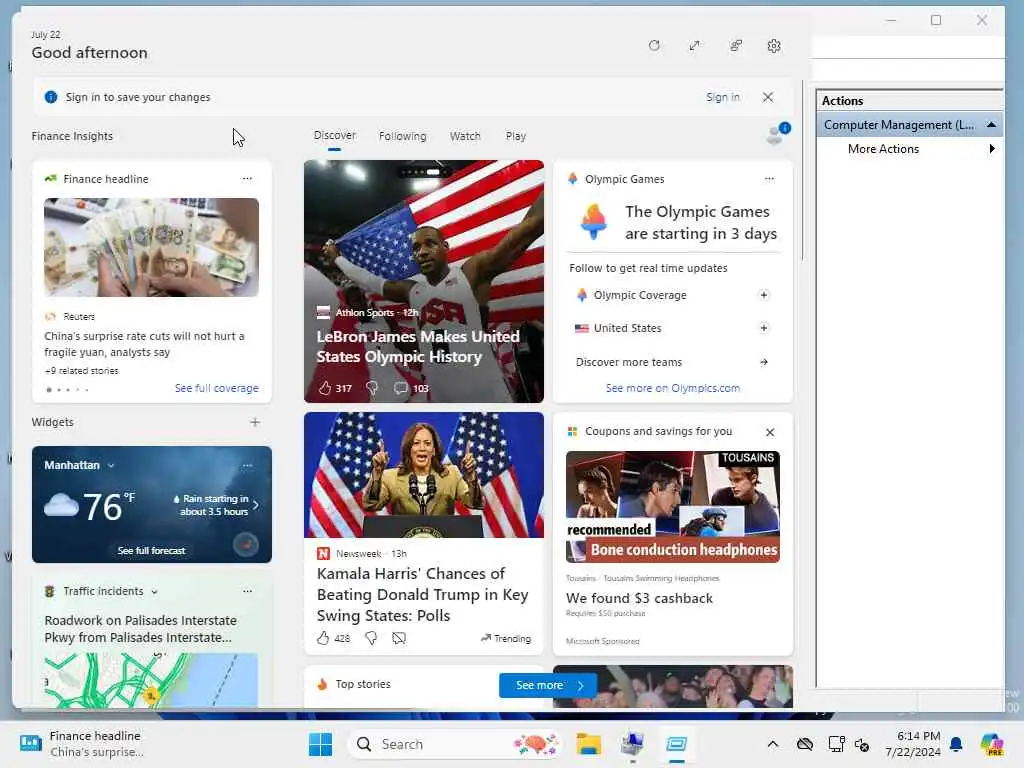Add a widget with plus button
This screenshot has height=768, width=1024.
(x=255, y=422)
